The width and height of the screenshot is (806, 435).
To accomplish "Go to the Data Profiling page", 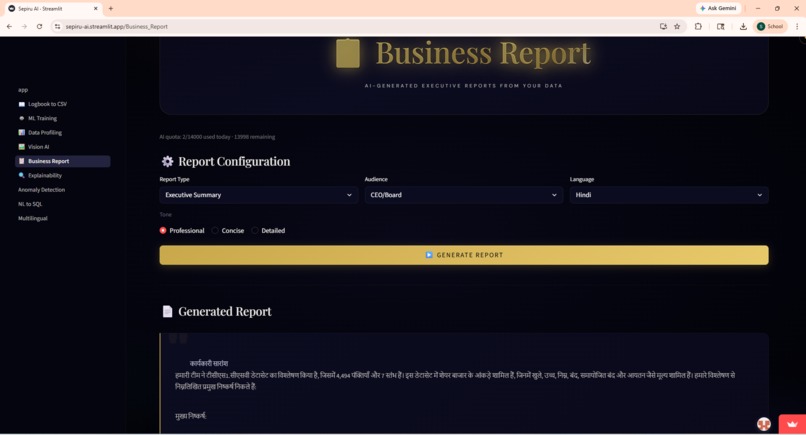I will pos(45,133).
